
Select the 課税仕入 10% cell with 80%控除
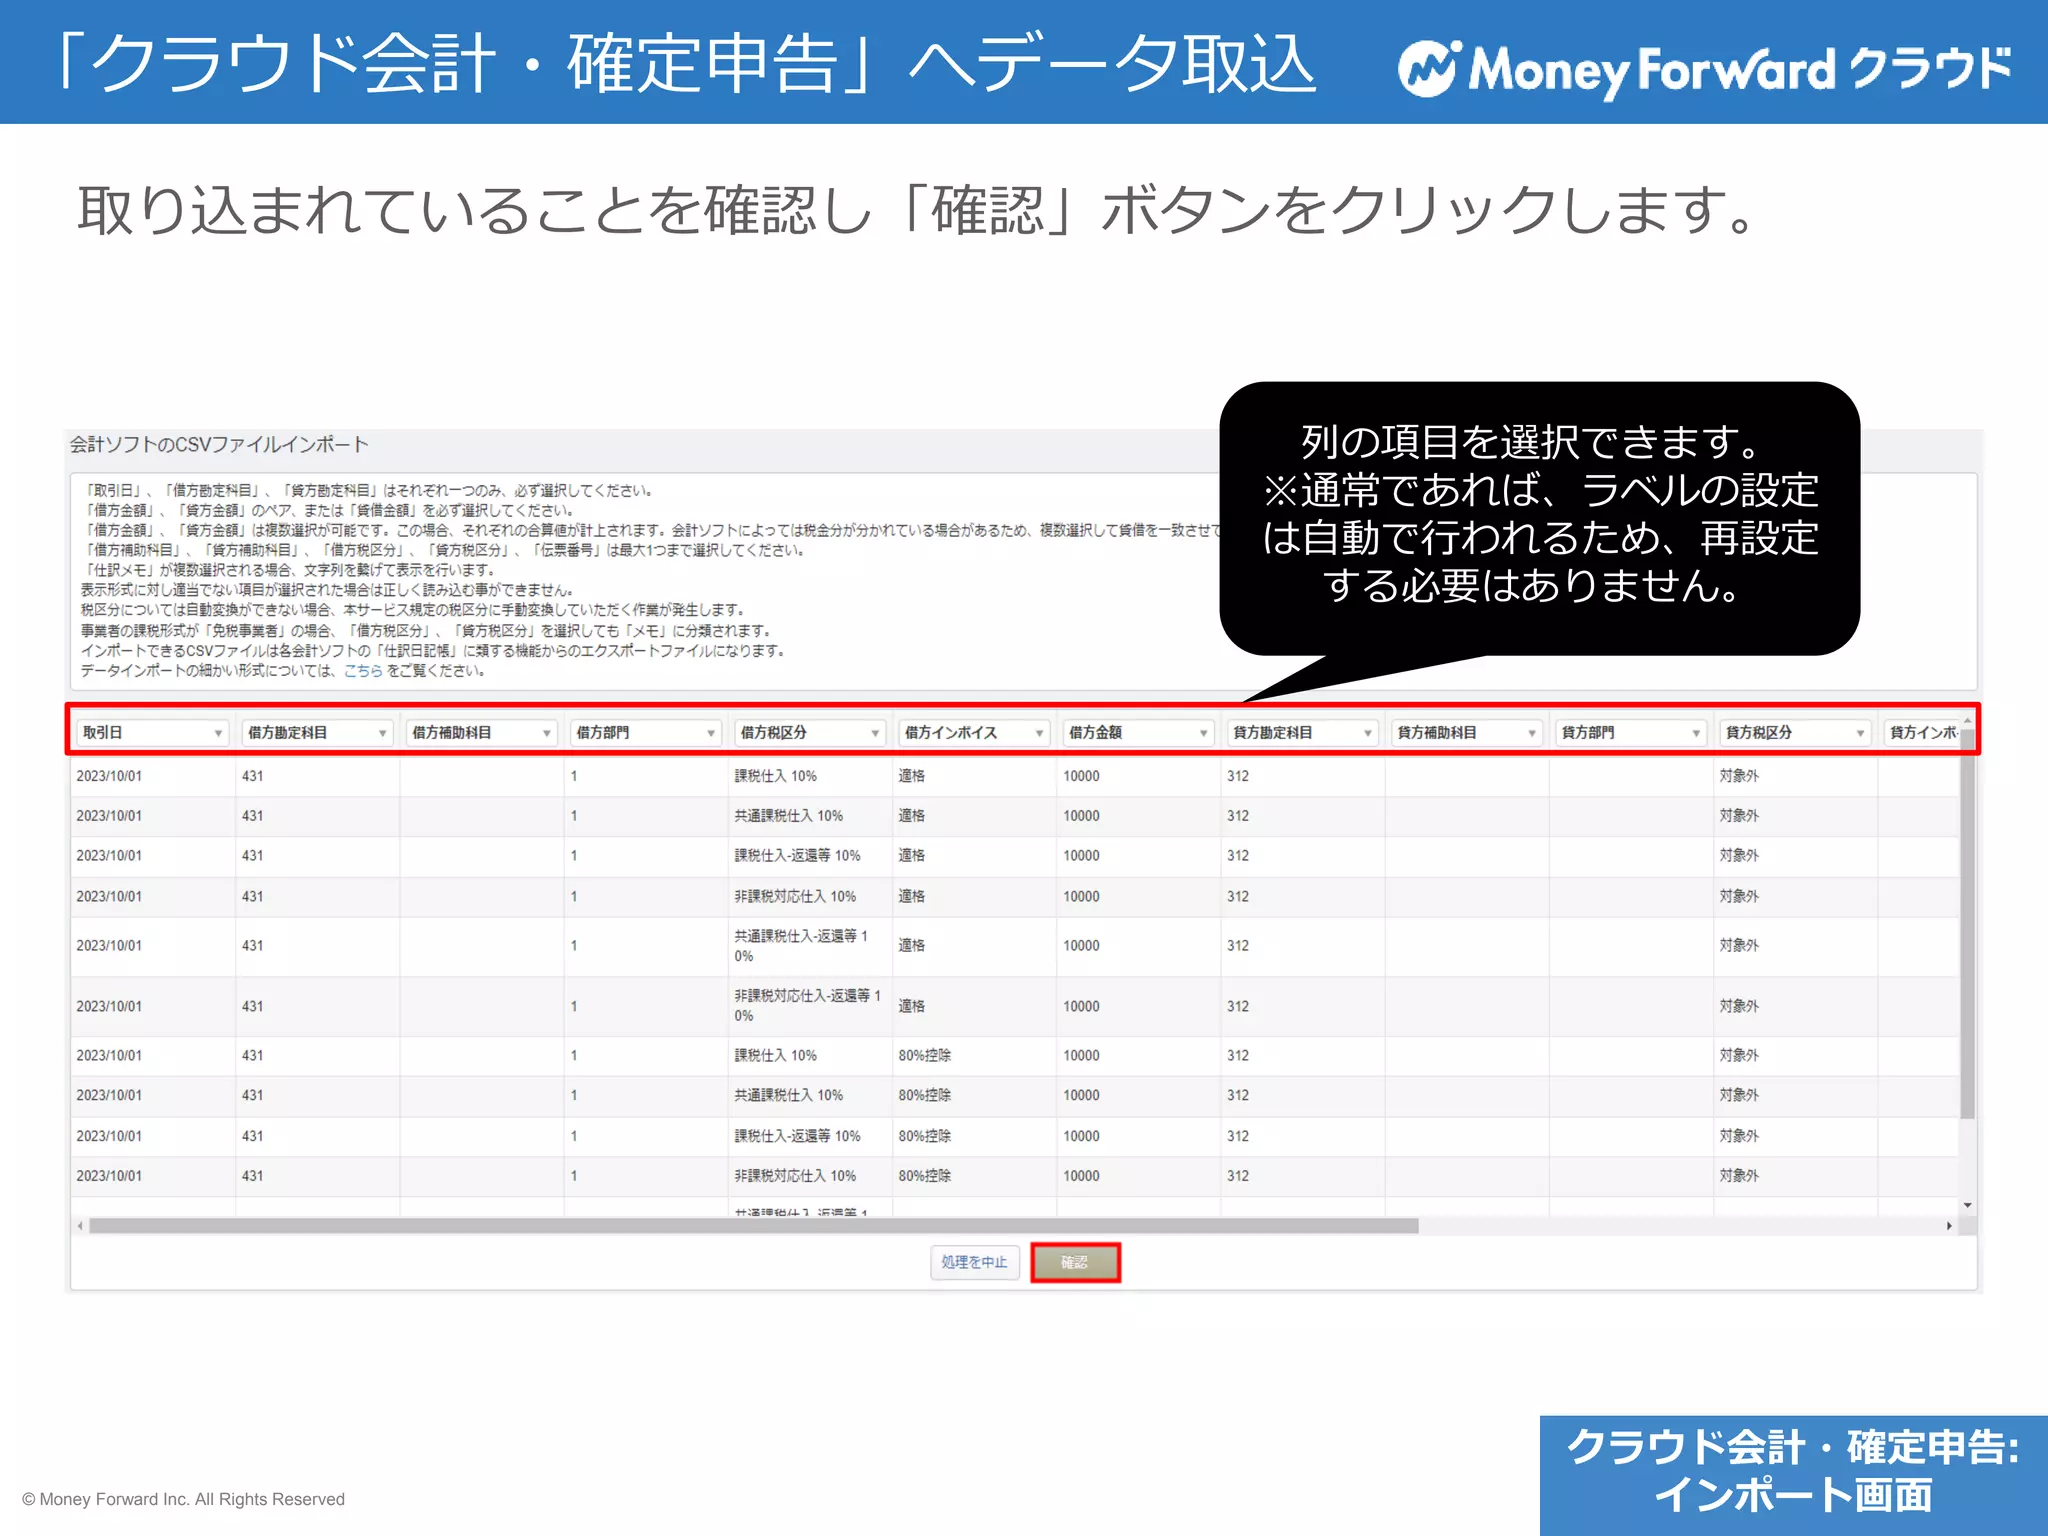pos(810,1056)
